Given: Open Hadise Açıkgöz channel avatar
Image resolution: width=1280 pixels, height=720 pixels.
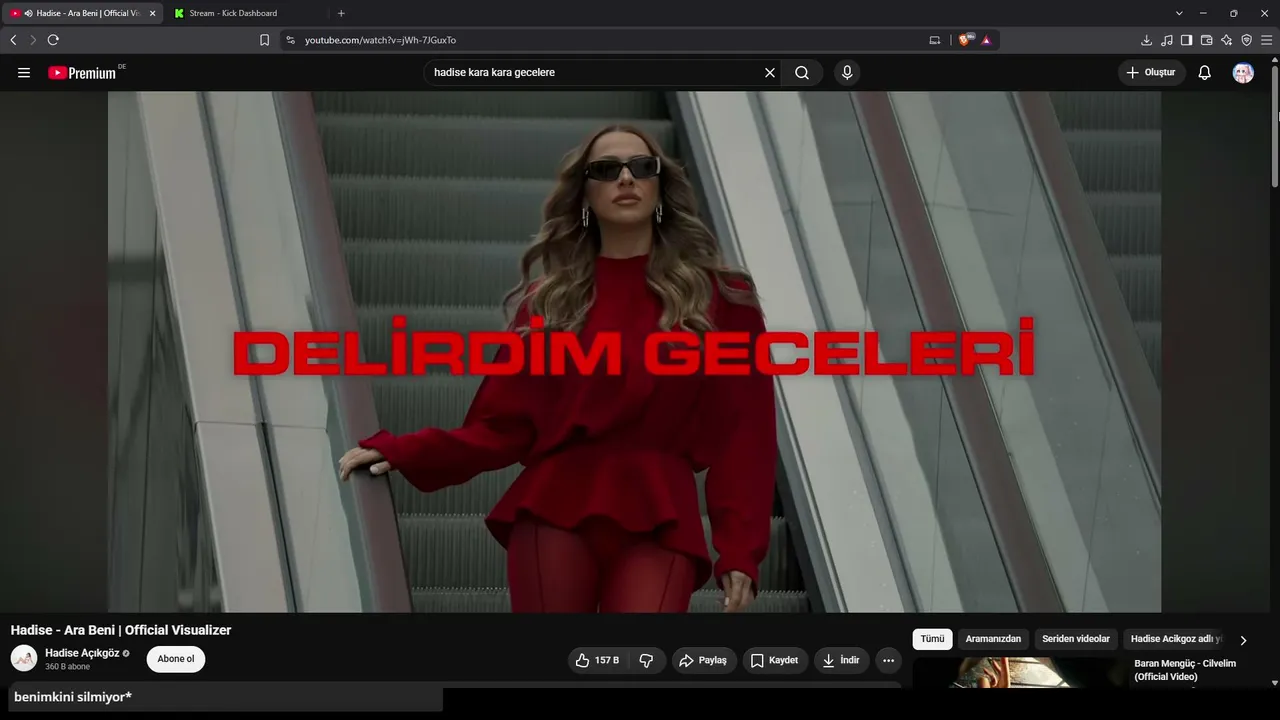Looking at the screenshot, I should 24,658.
